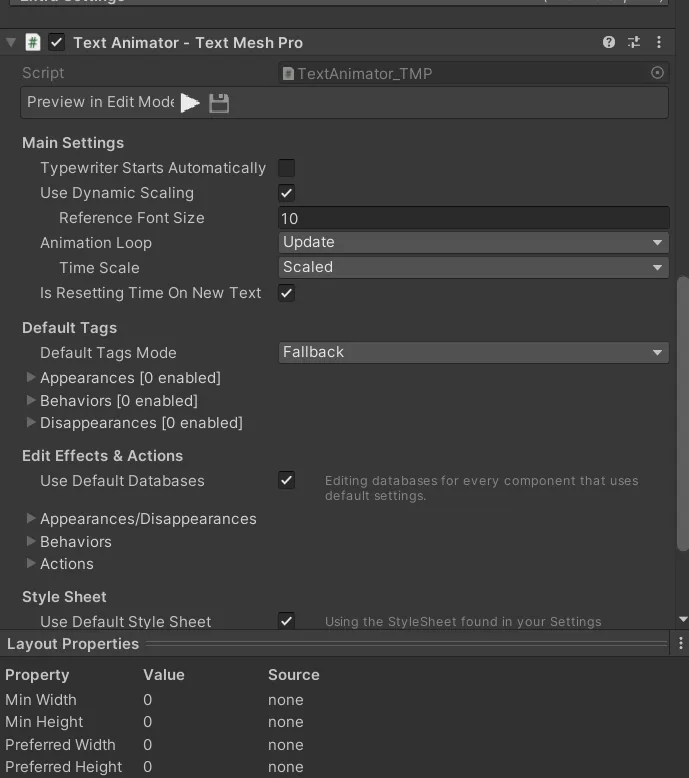Uncheck Use Default Databases
Viewport: 689px width, 778px height.
pyautogui.click(x=286, y=480)
